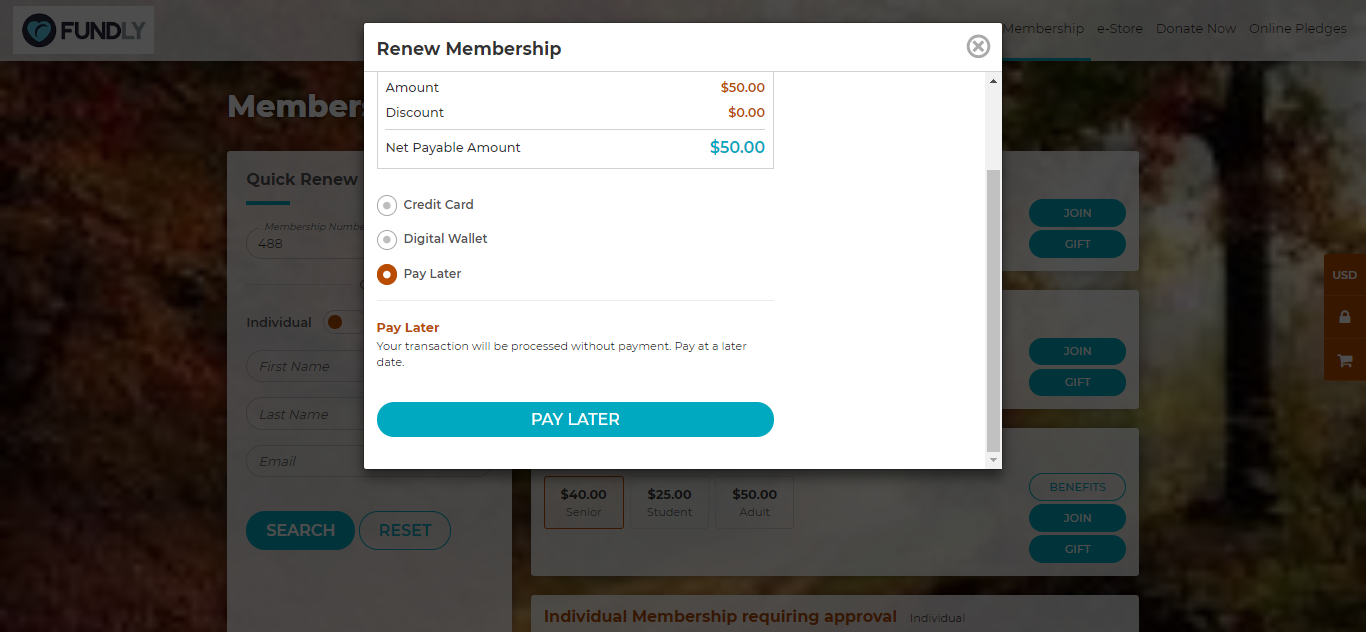Image resolution: width=1366 pixels, height=632 pixels.
Task: Open the USD currency selector
Action: [1345, 275]
